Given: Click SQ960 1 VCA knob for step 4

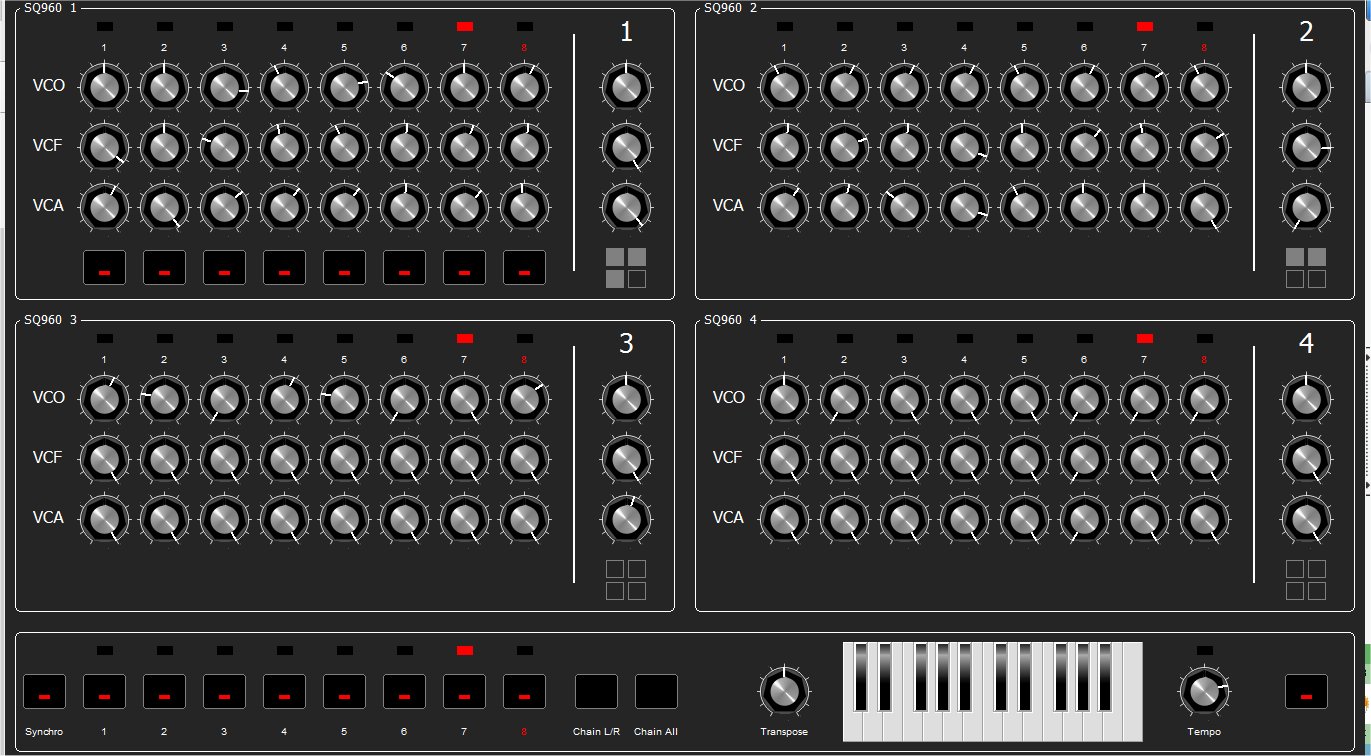Looking at the screenshot, I should coord(284,207).
